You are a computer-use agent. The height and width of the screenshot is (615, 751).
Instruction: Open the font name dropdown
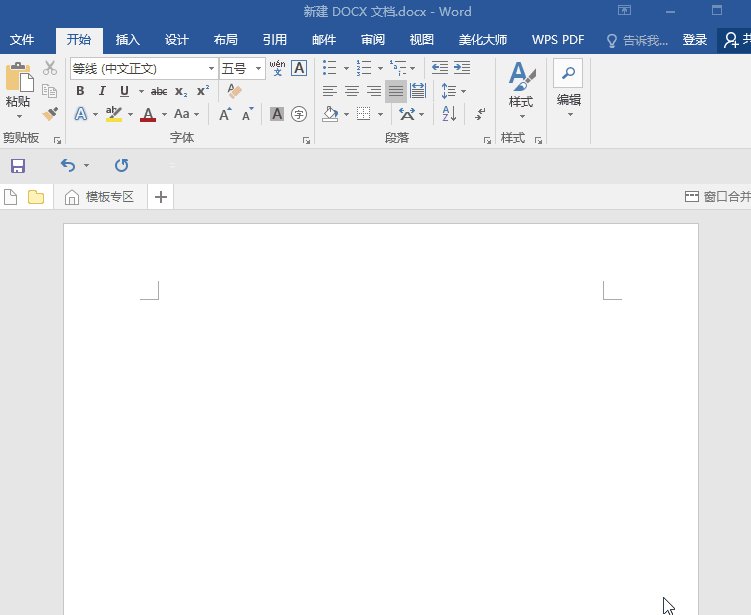pyautogui.click(x=211, y=69)
